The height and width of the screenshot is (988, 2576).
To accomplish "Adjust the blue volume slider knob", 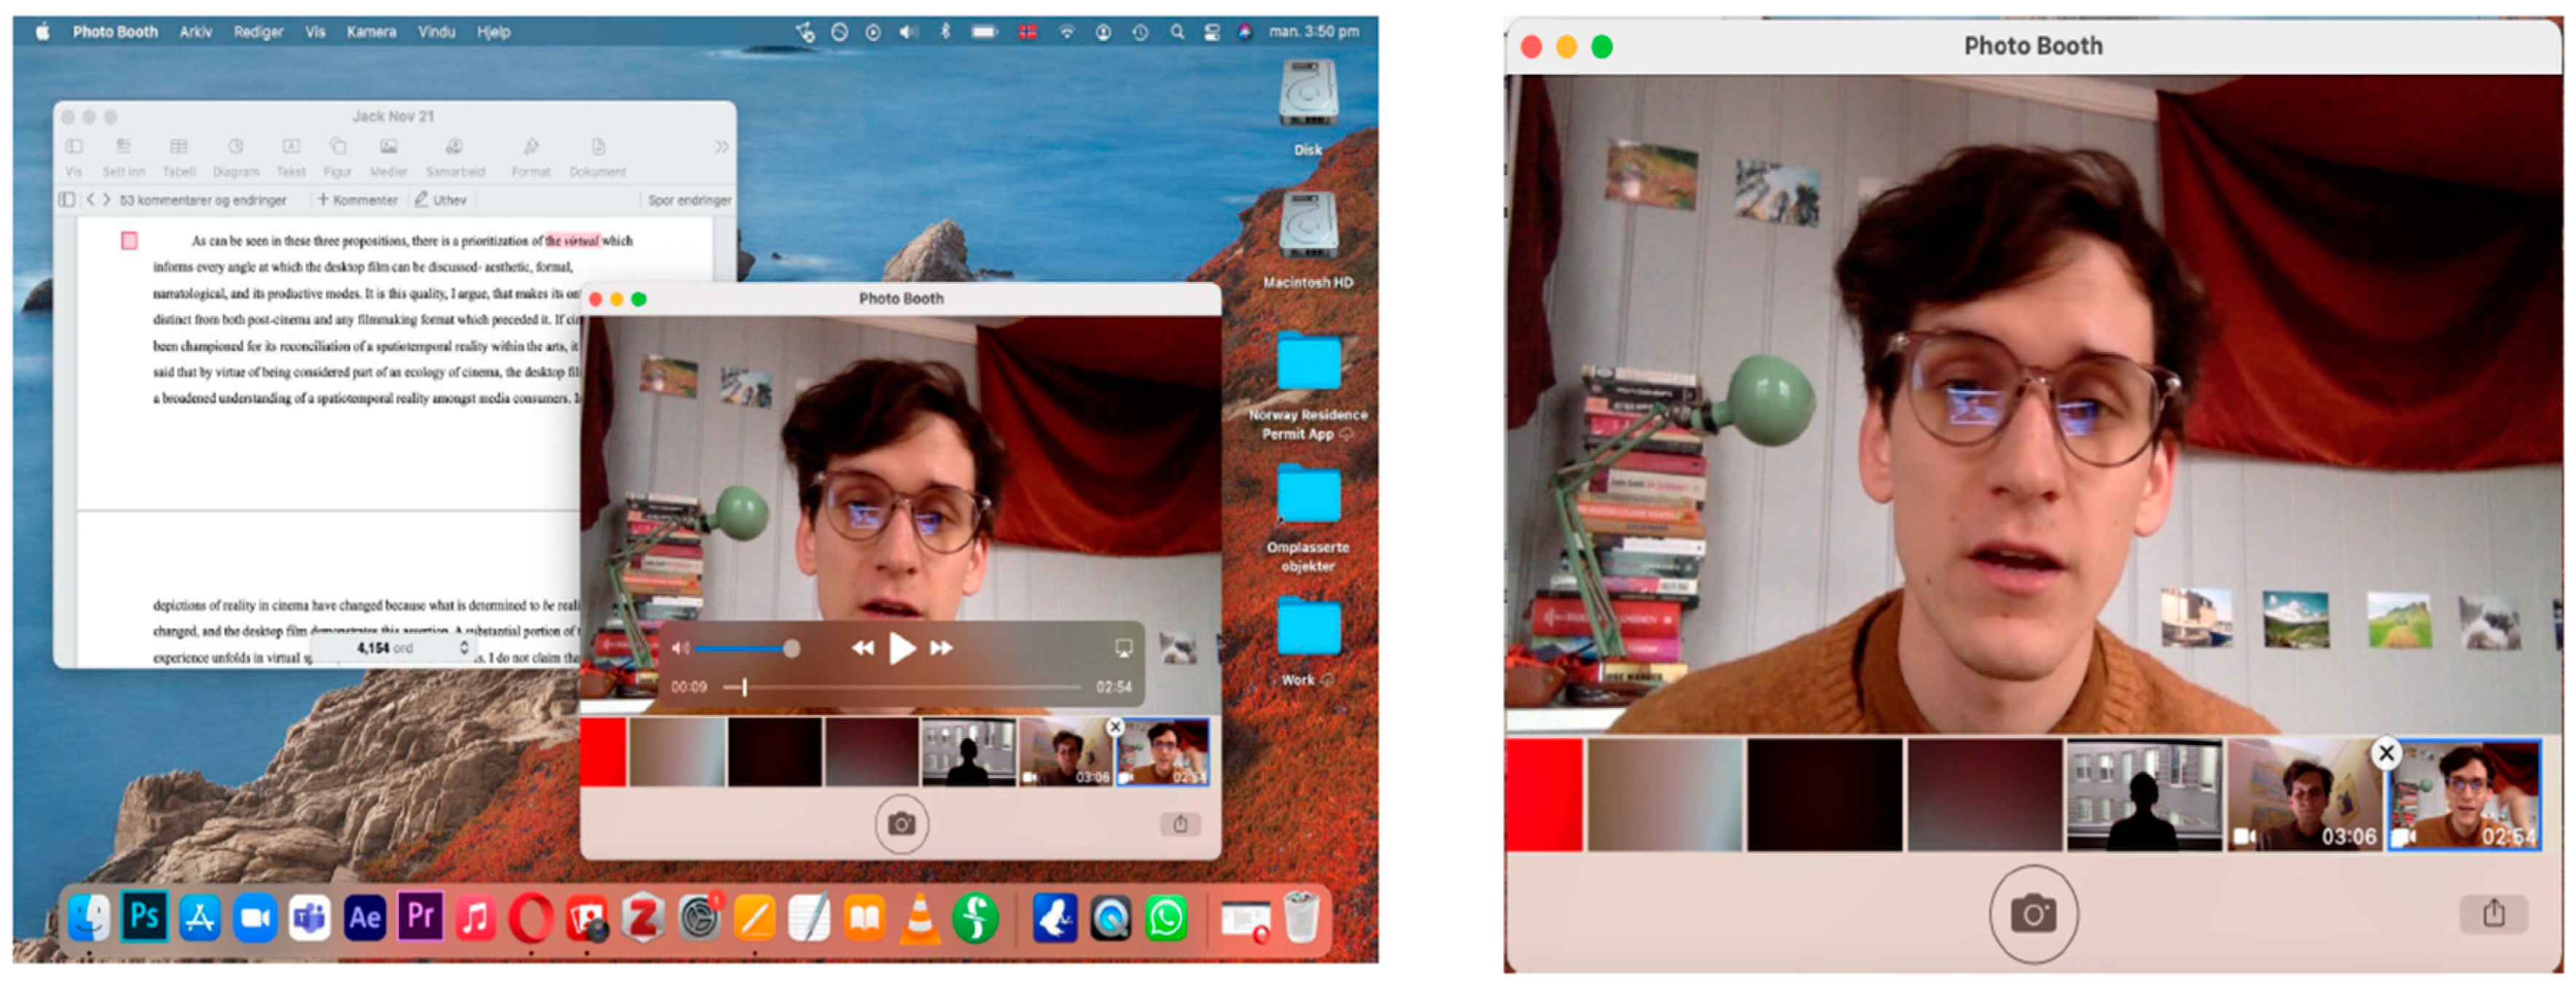I will (791, 649).
